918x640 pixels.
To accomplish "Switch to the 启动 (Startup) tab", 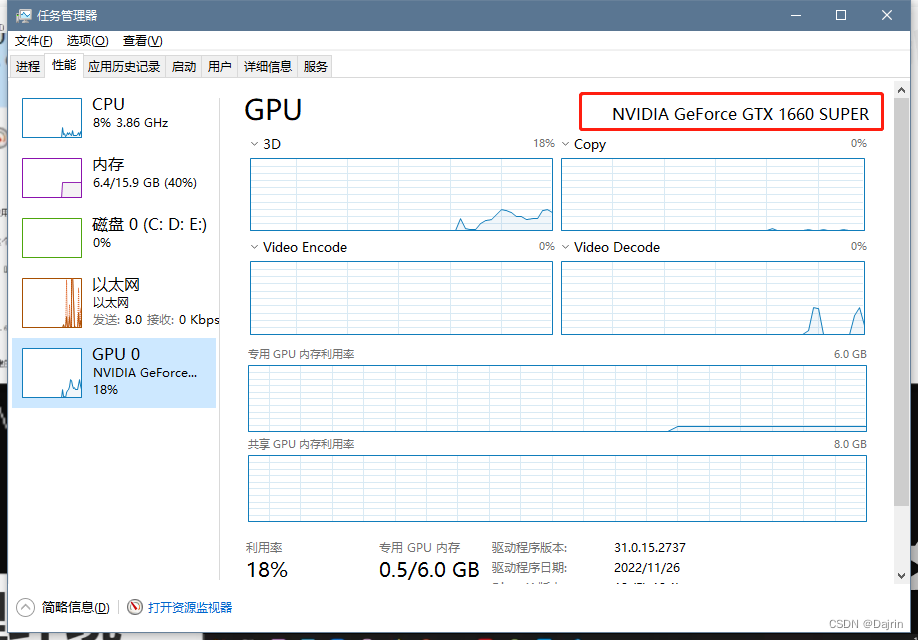I will click(183, 66).
